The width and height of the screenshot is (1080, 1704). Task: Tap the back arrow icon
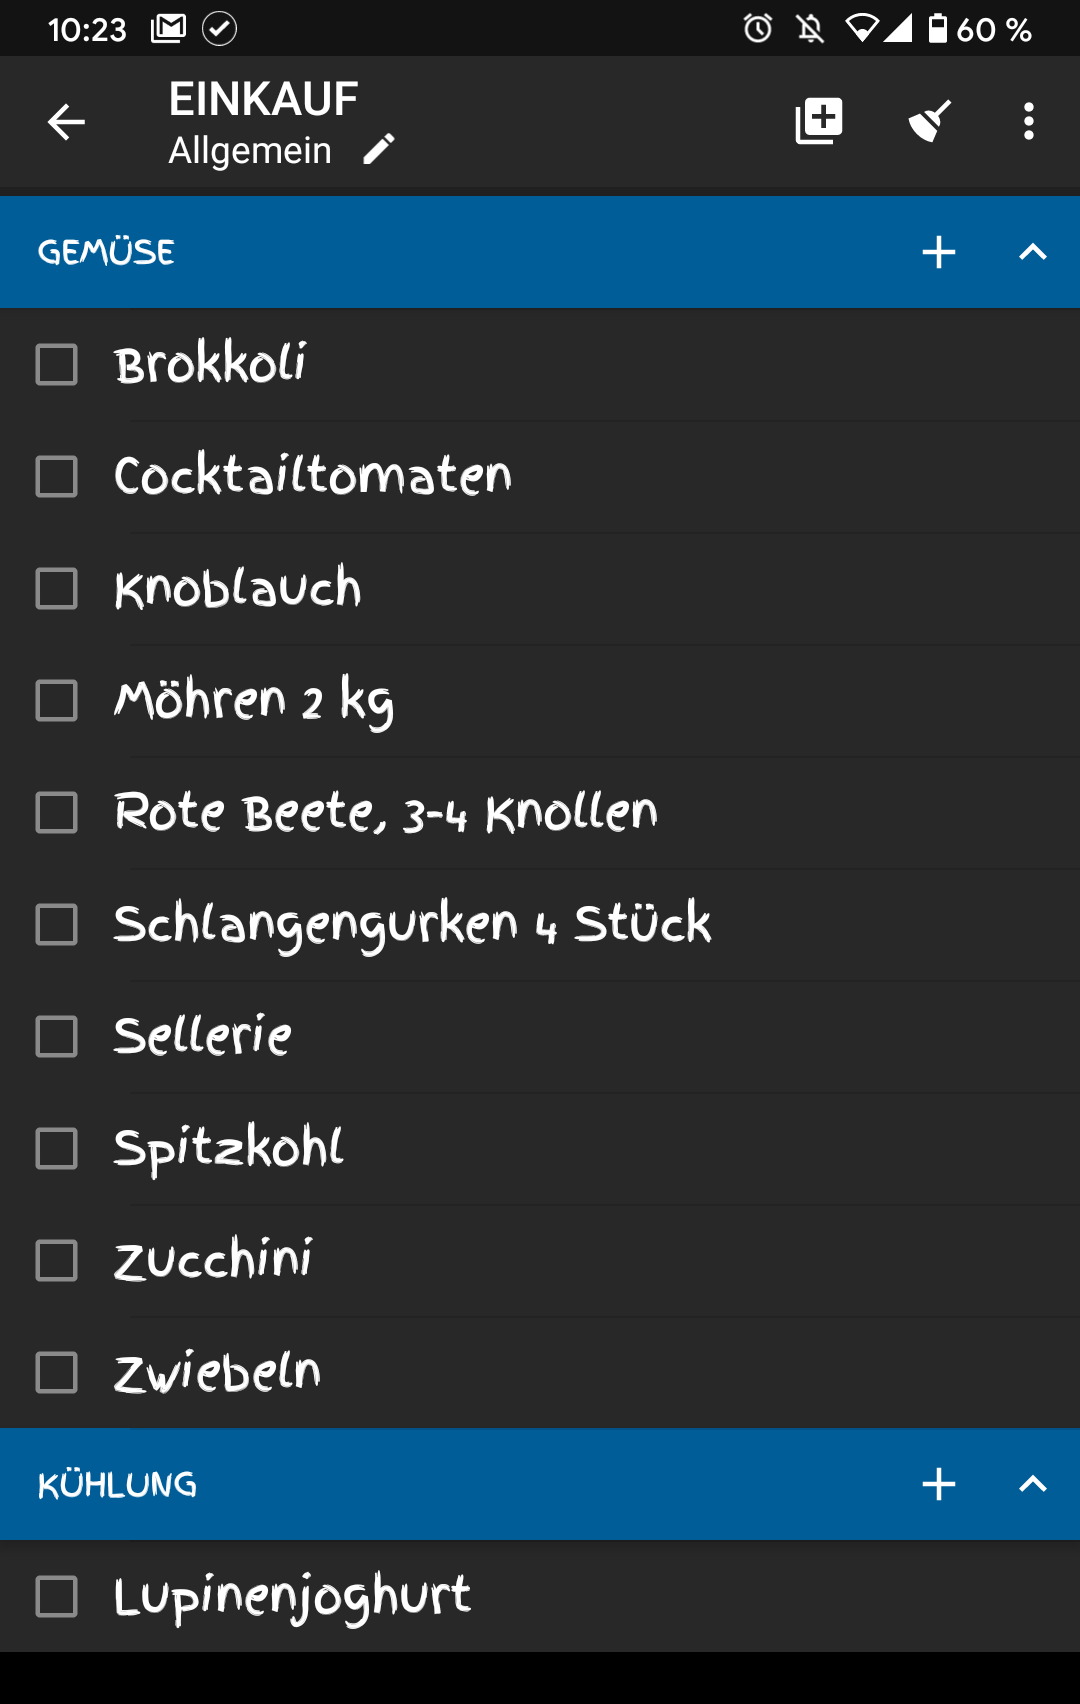coord(66,122)
